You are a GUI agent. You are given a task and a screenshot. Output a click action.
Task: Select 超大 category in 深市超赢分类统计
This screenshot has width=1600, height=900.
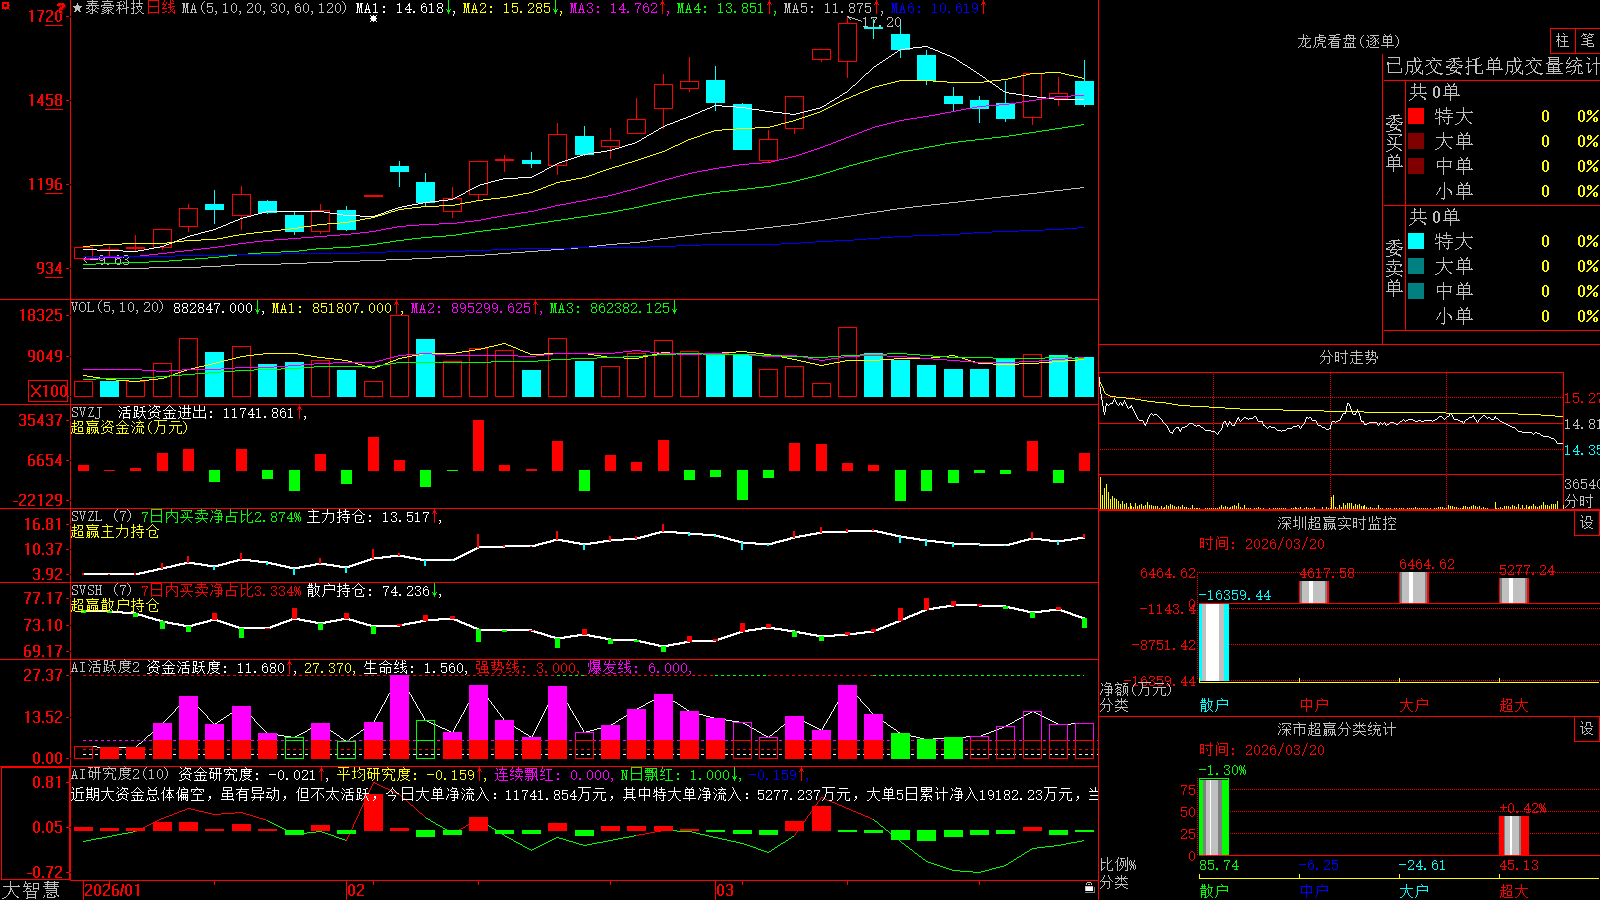click(1514, 890)
